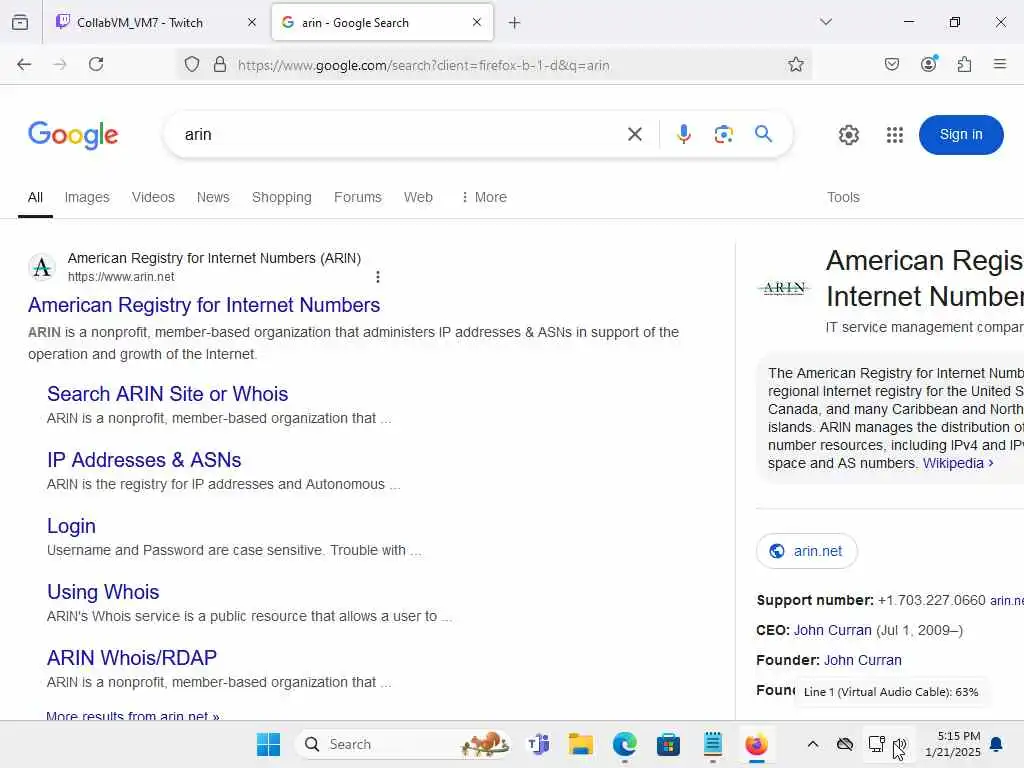Select the News results tab
This screenshot has width=1024, height=768.
(213, 197)
